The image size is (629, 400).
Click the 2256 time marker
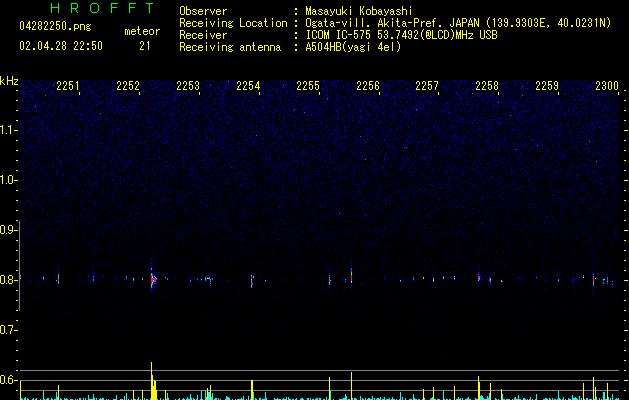pyautogui.click(x=368, y=85)
